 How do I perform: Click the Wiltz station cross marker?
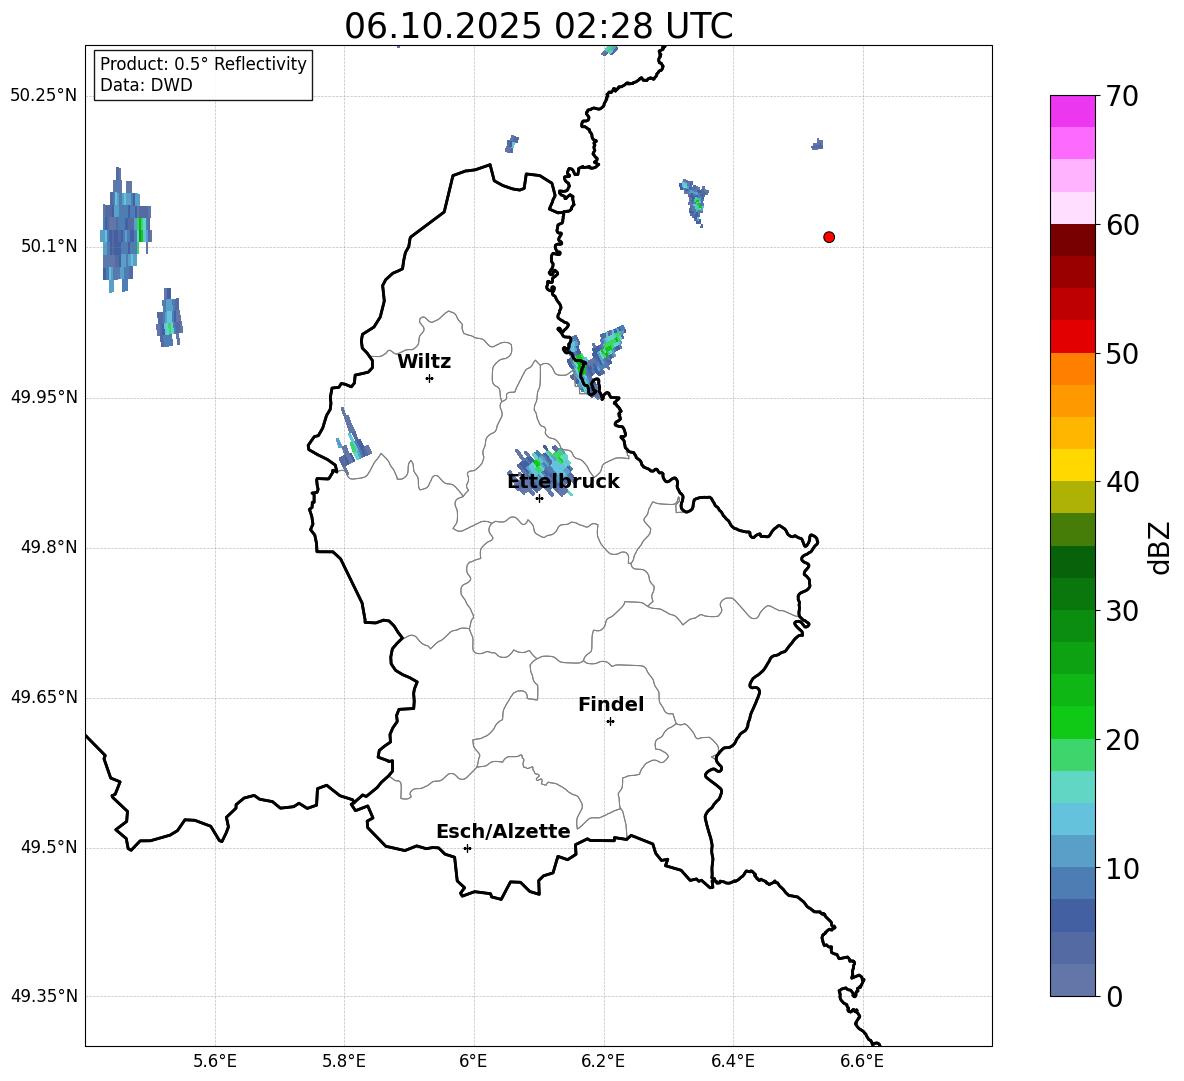tap(430, 378)
